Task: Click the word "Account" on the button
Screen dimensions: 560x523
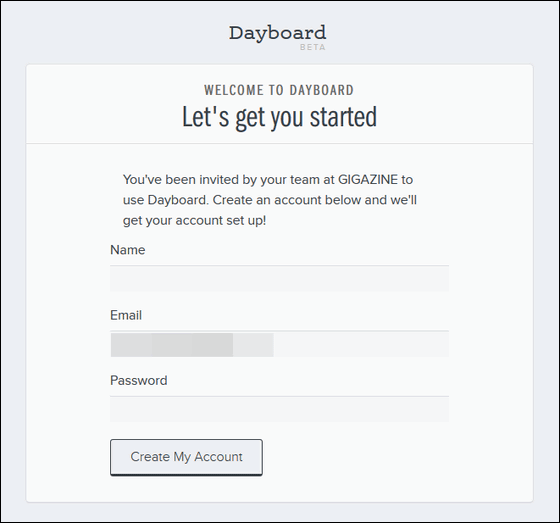Action: pyautogui.click(x=218, y=457)
